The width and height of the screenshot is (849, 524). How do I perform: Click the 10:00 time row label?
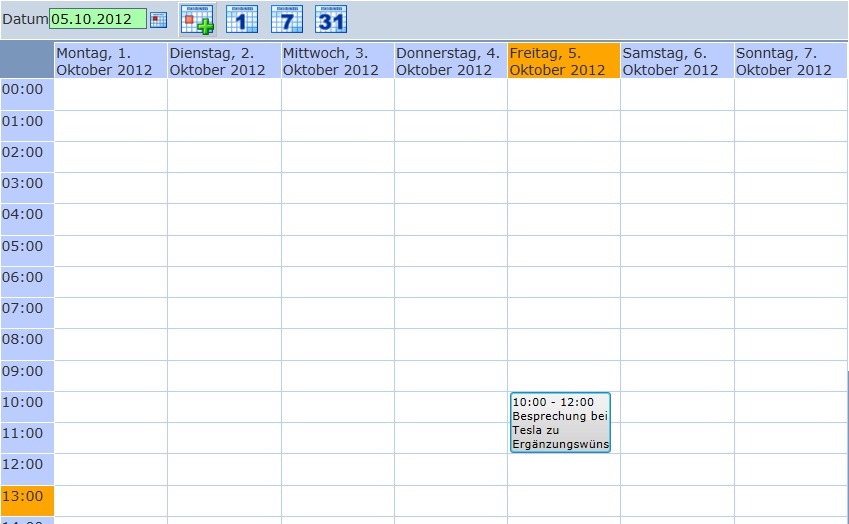pyautogui.click(x=27, y=402)
